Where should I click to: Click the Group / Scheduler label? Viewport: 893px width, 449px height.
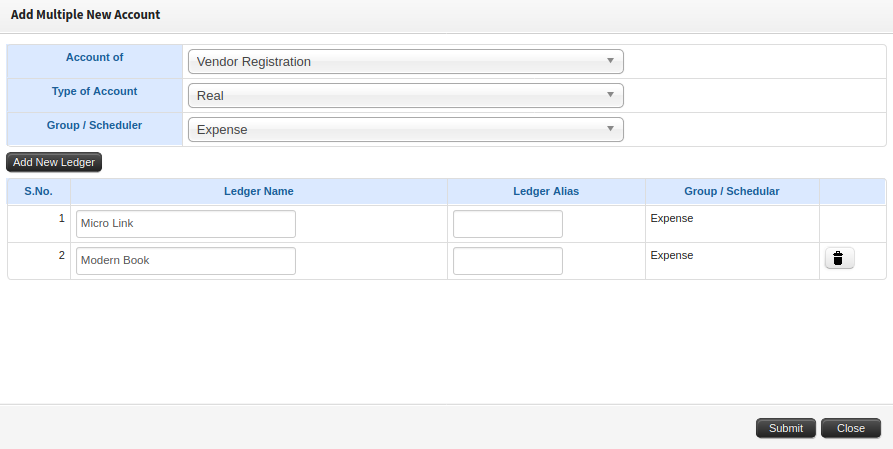pos(95,125)
